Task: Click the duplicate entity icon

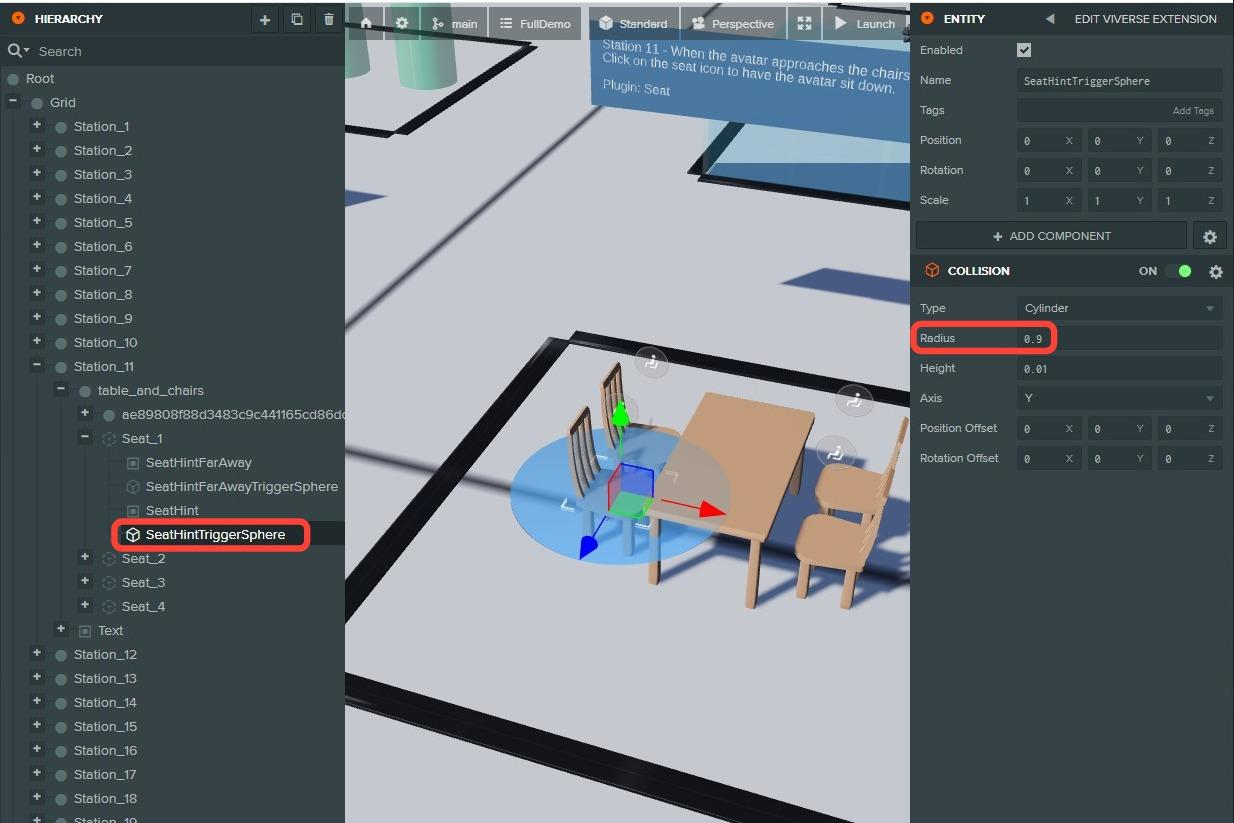Action: click(x=297, y=20)
